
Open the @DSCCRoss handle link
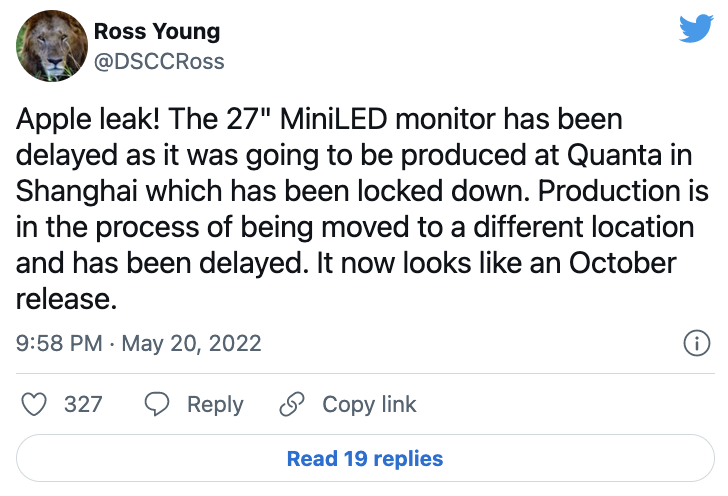[x=159, y=61]
